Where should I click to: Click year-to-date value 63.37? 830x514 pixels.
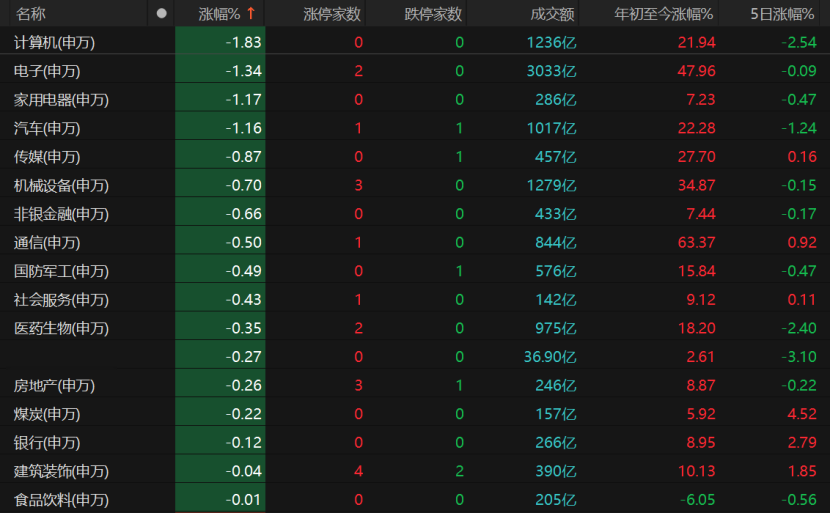[x=697, y=242]
